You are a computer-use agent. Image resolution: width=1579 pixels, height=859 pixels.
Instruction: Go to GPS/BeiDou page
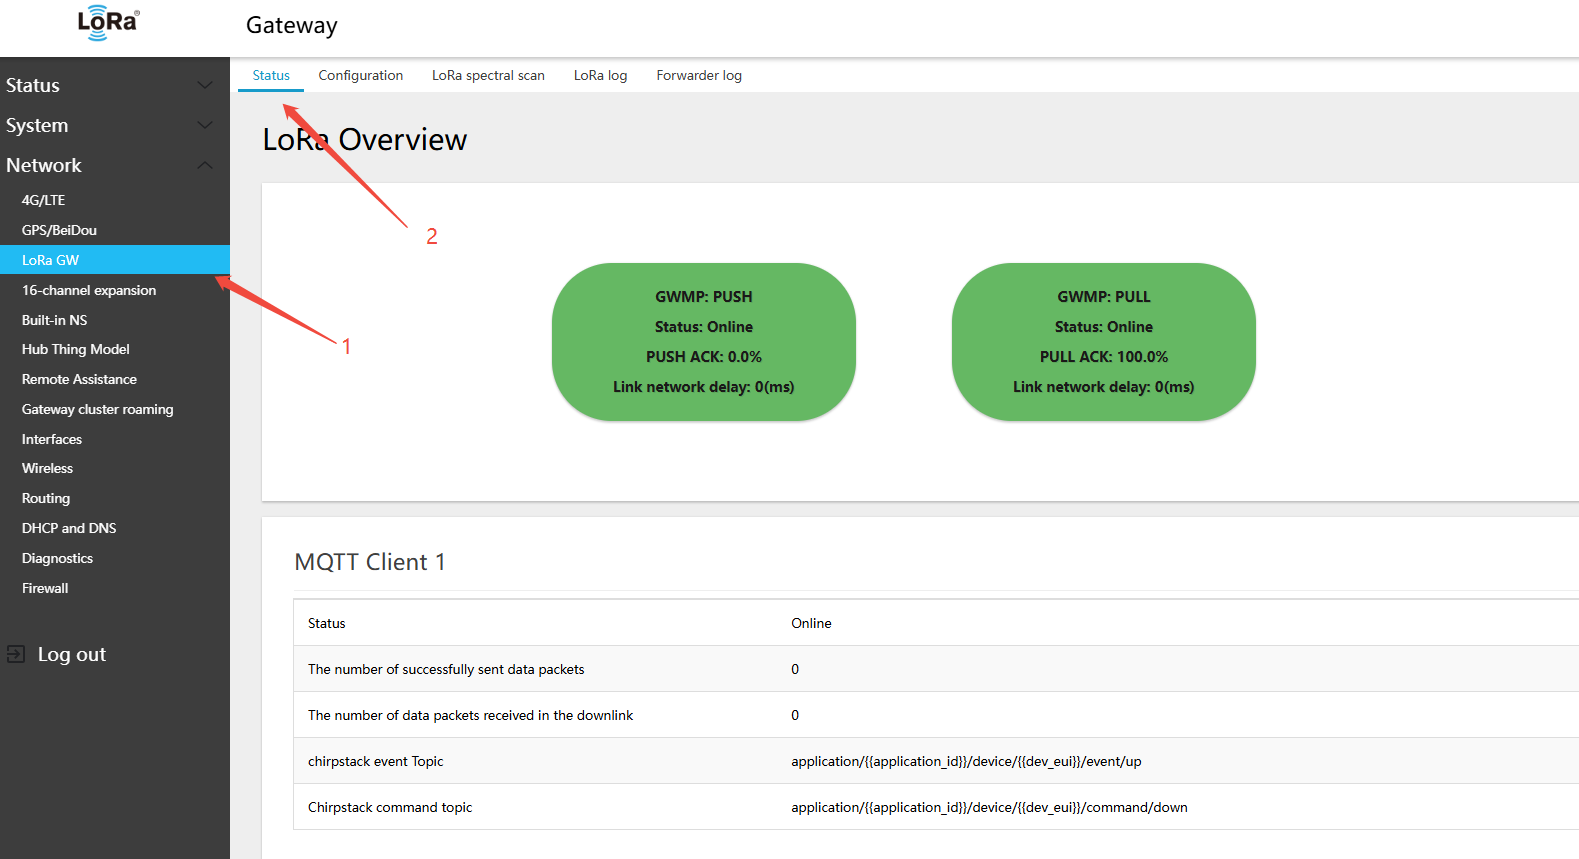pyautogui.click(x=59, y=230)
